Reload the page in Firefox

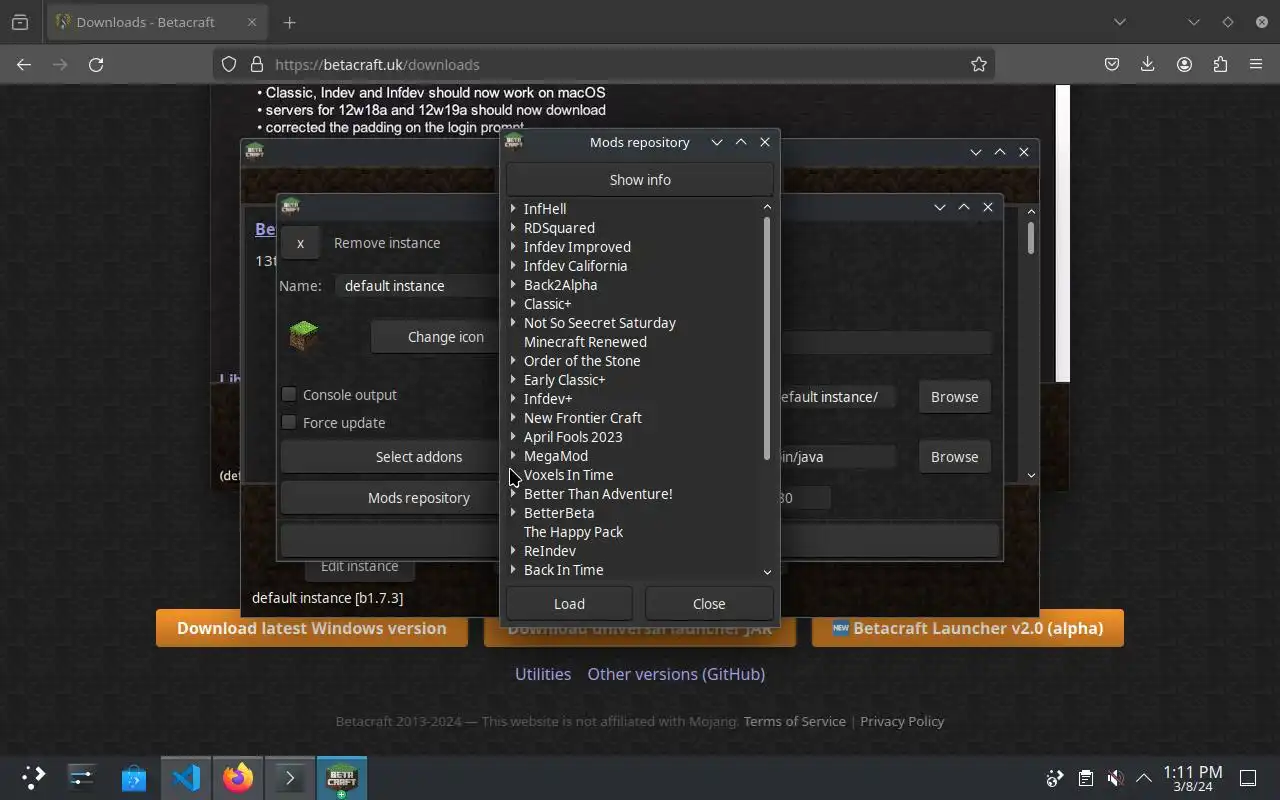96,64
